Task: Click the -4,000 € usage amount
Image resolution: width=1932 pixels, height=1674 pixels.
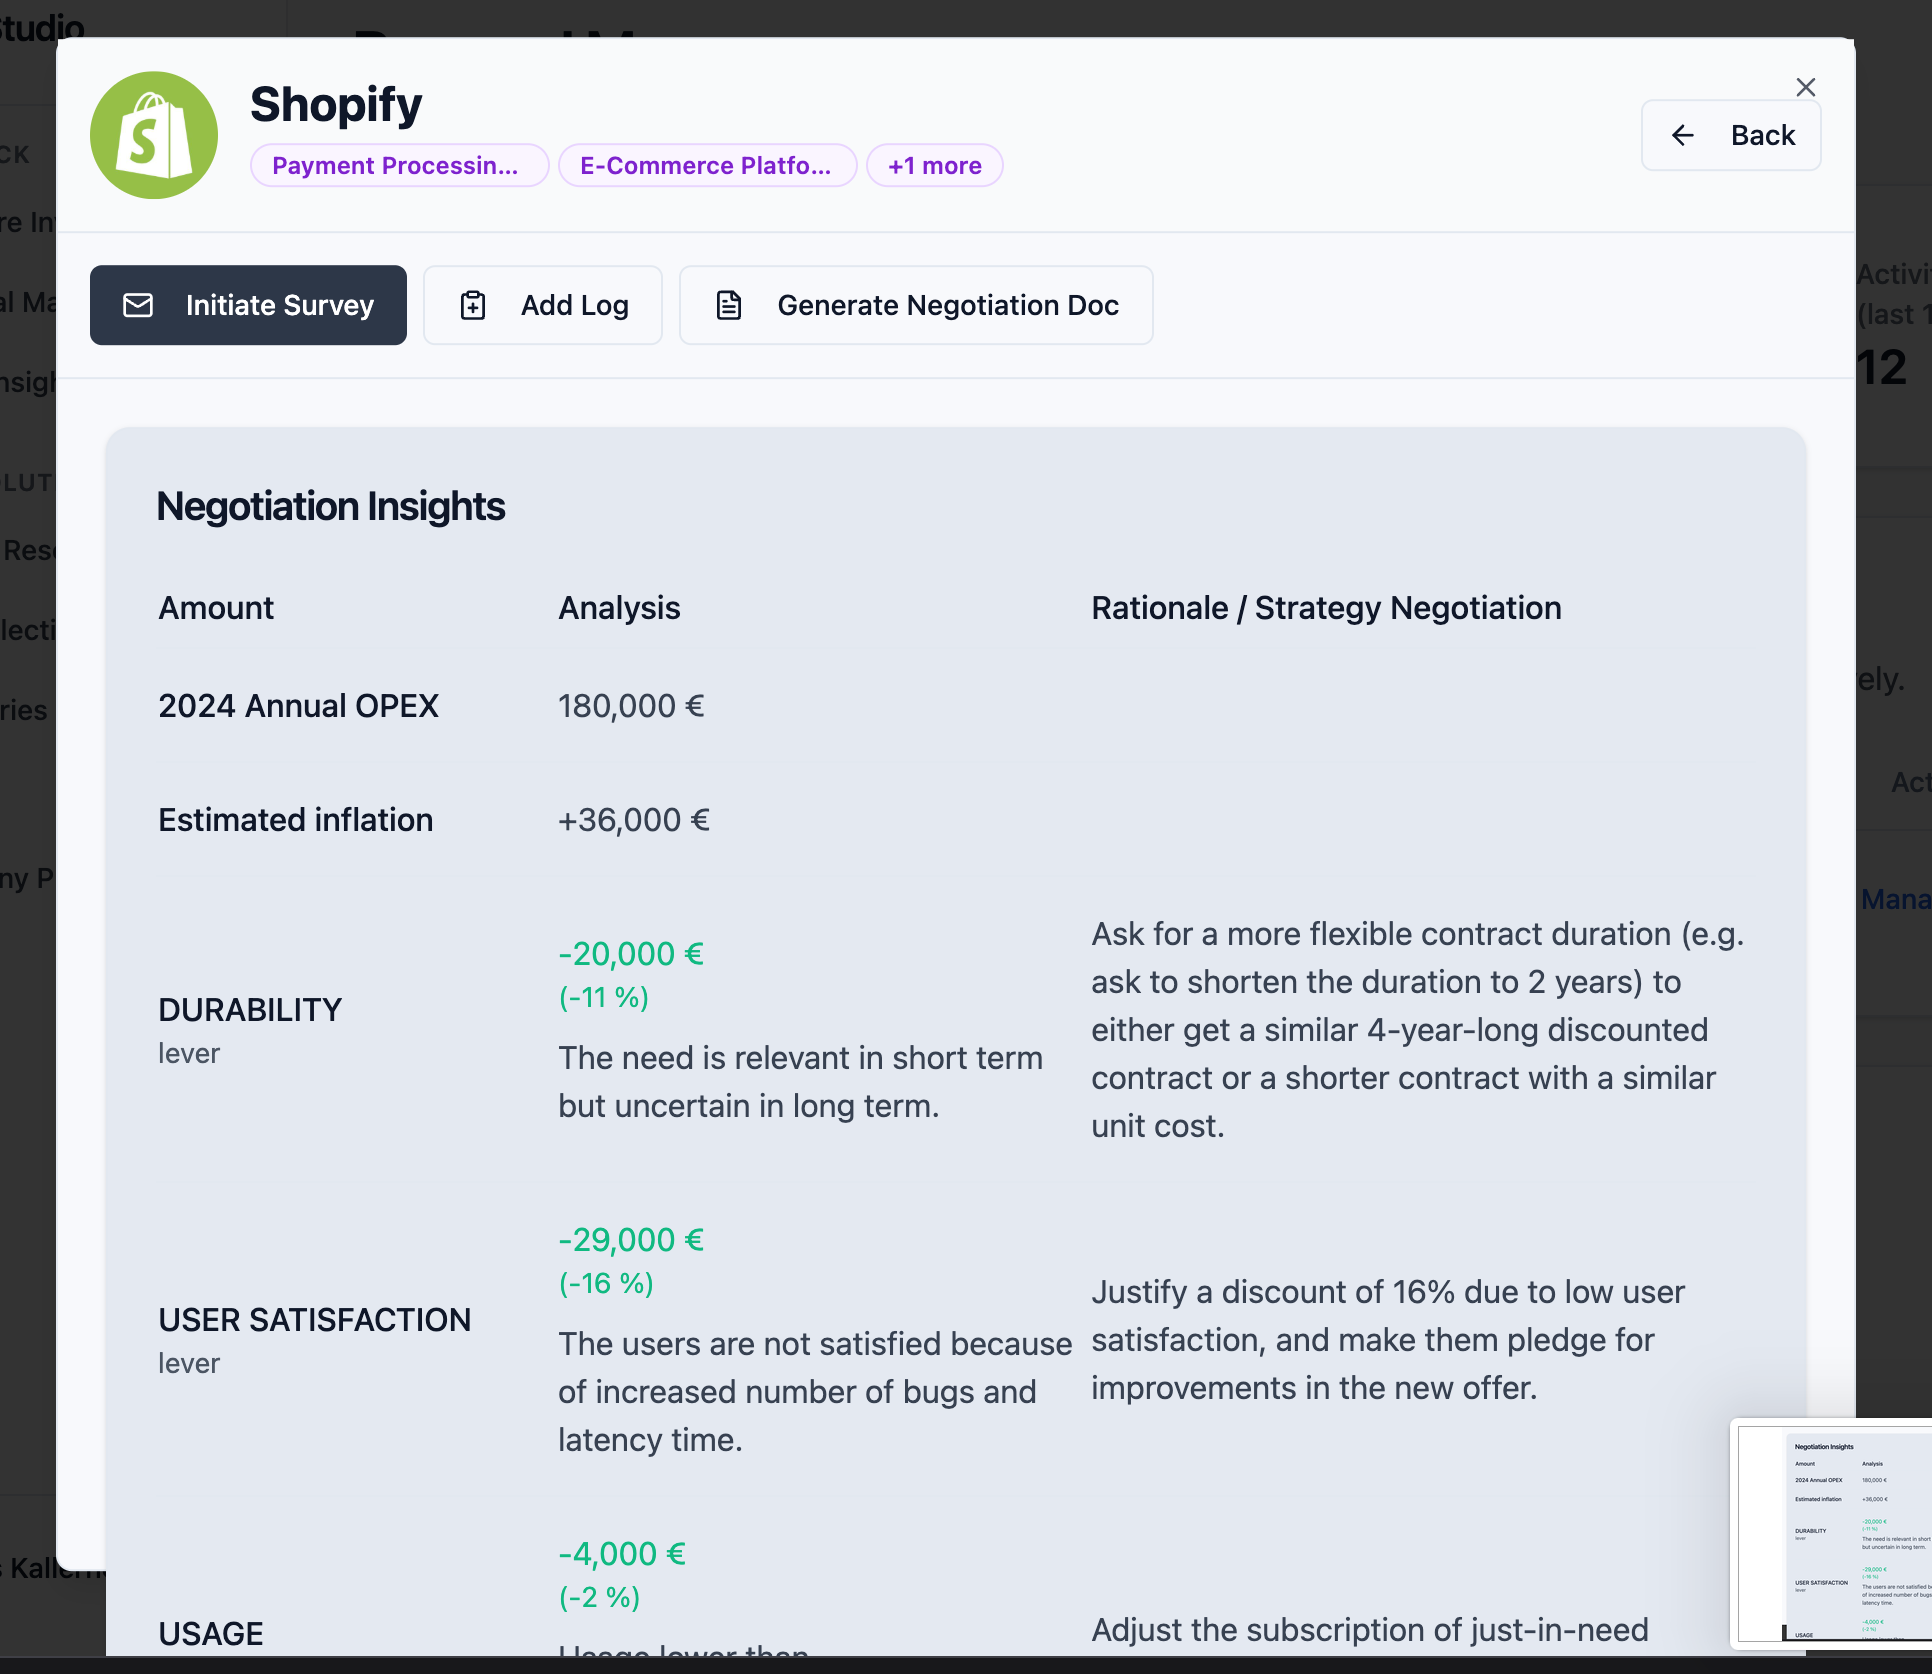Action: coord(622,1554)
